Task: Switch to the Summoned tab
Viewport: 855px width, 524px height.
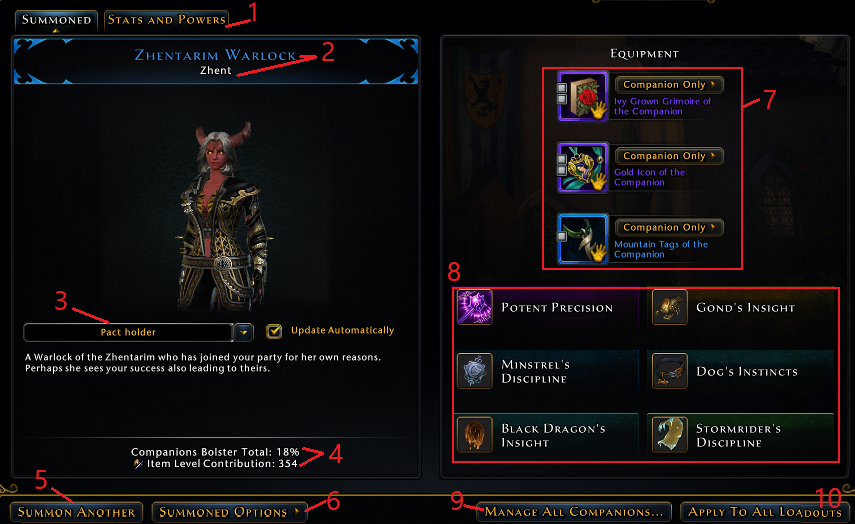Action: coord(56,21)
